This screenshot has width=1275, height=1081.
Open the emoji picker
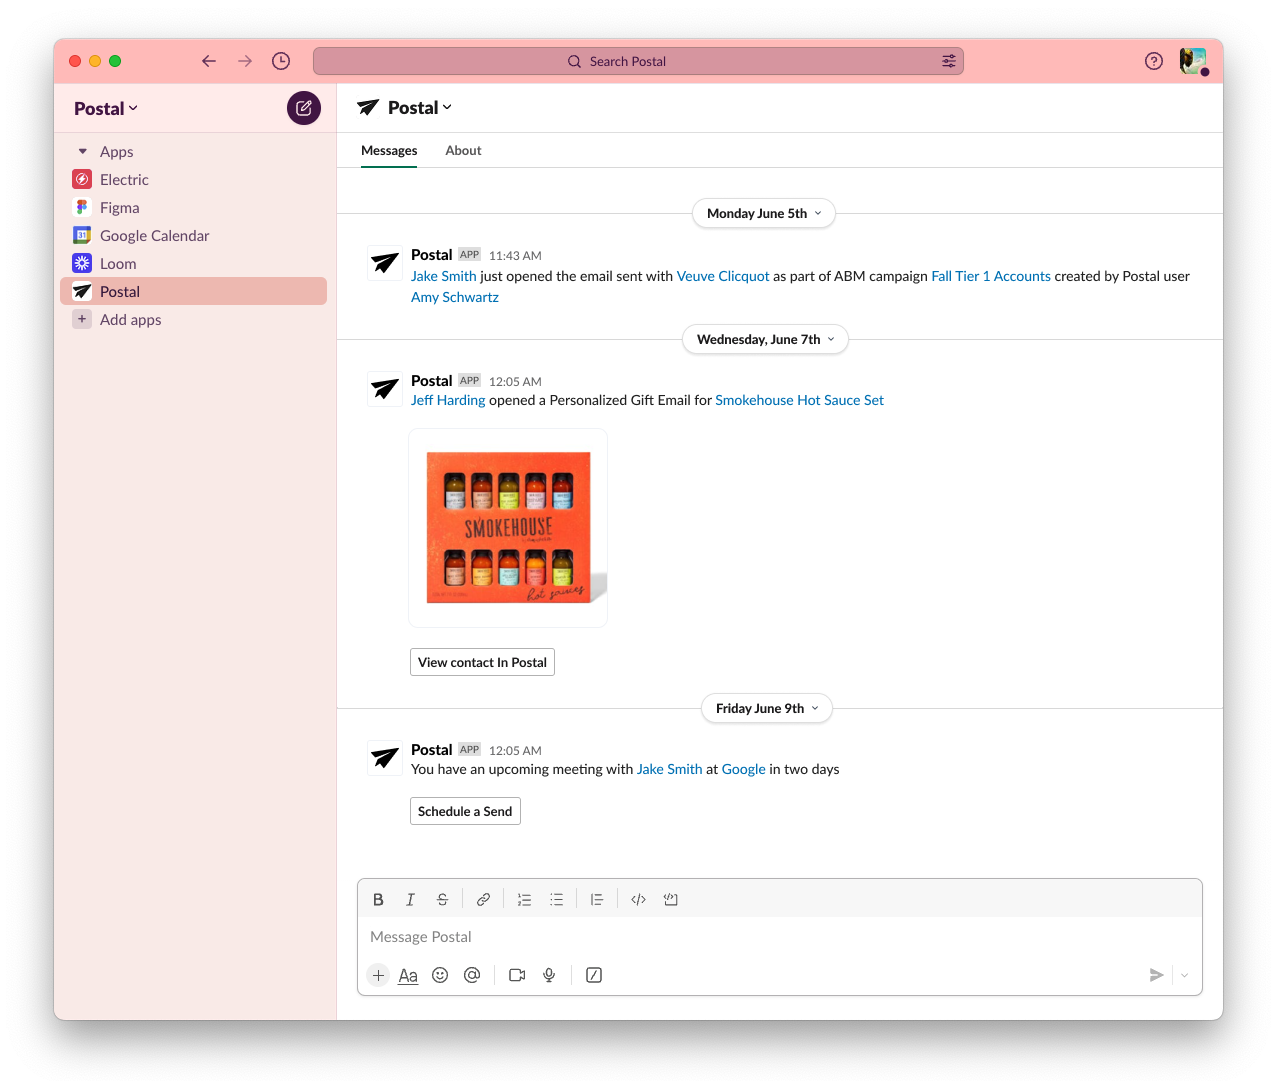click(x=440, y=975)
